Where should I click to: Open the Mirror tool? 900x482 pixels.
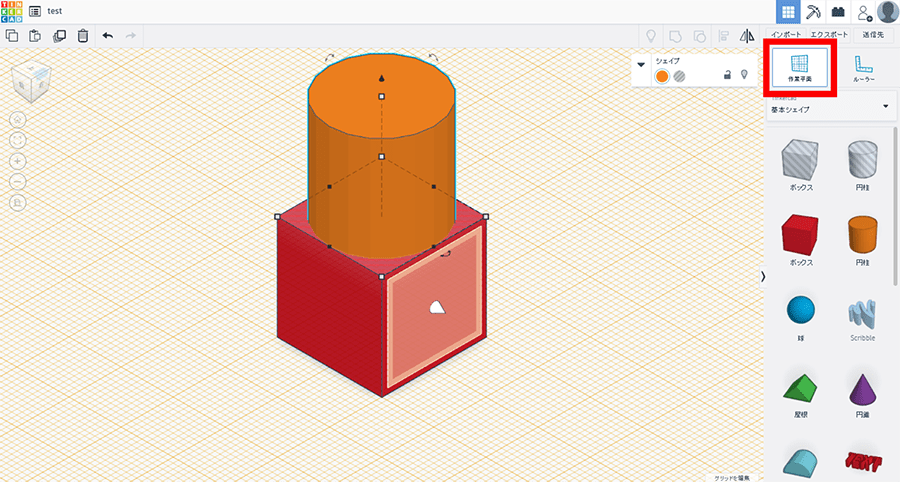coord(747,36)
